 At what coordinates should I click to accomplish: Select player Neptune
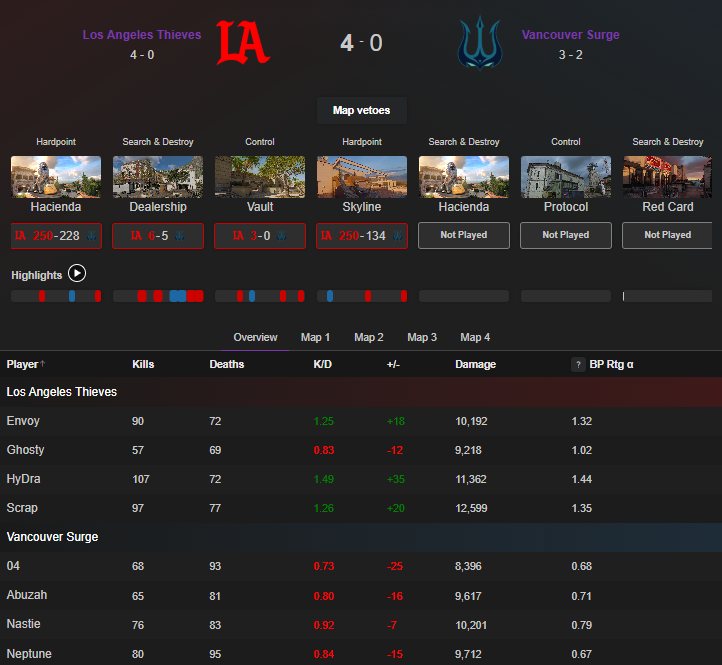point(29,654)
